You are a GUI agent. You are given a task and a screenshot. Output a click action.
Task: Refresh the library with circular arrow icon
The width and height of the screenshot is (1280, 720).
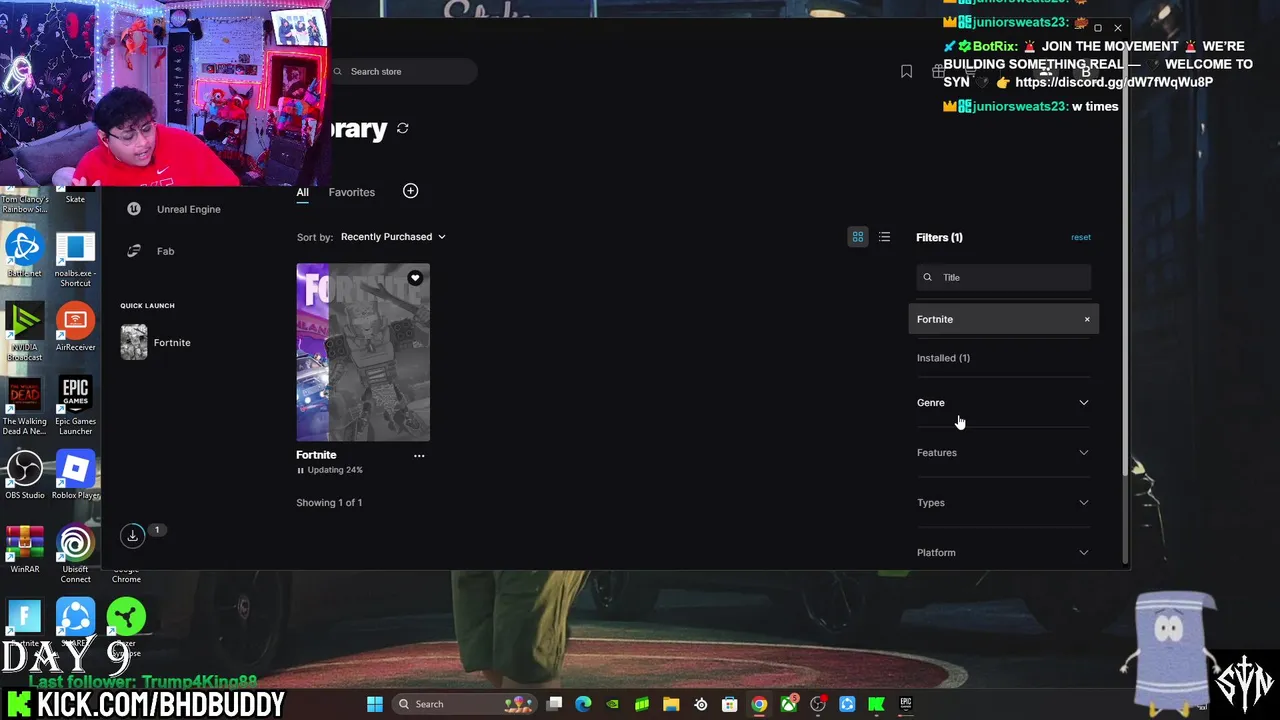[402, 128]
